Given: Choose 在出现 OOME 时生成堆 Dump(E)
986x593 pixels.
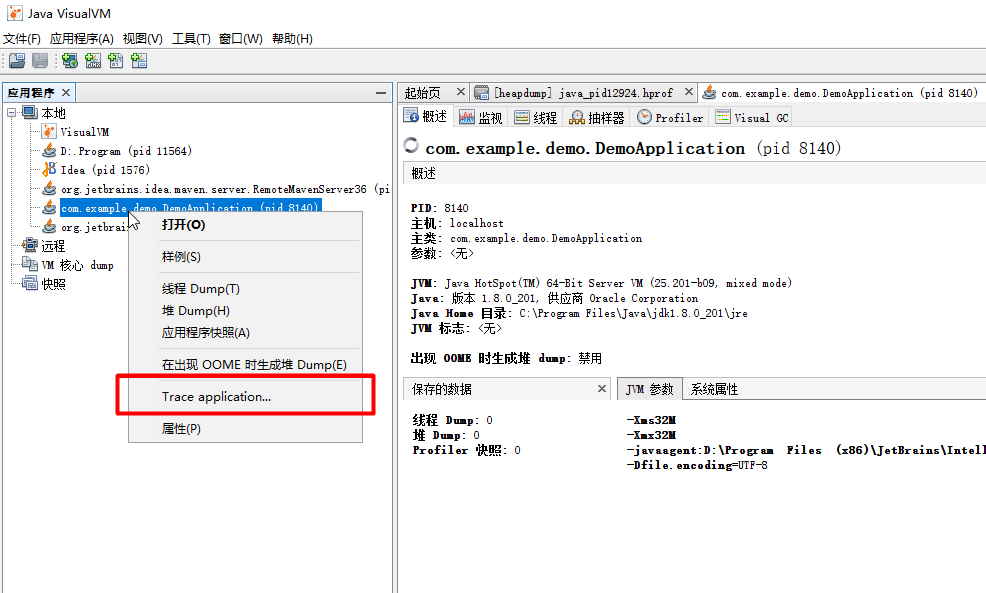Looking at the screenshot, I should click(245, 365).
